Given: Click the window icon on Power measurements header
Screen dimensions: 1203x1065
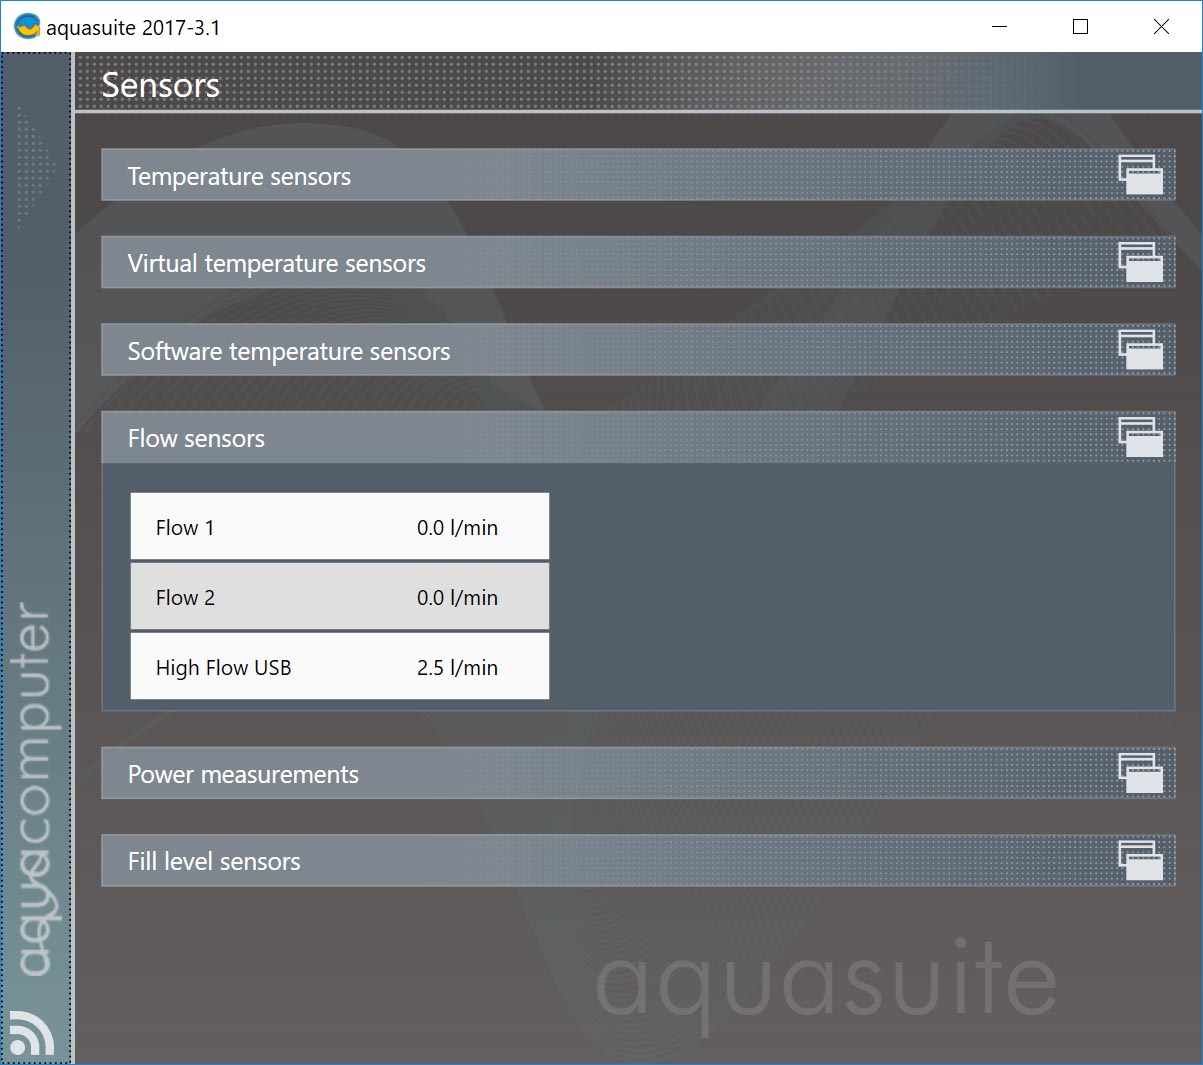Looking at the screenshot, I should pyautogui.click(x=1140, y=773).
